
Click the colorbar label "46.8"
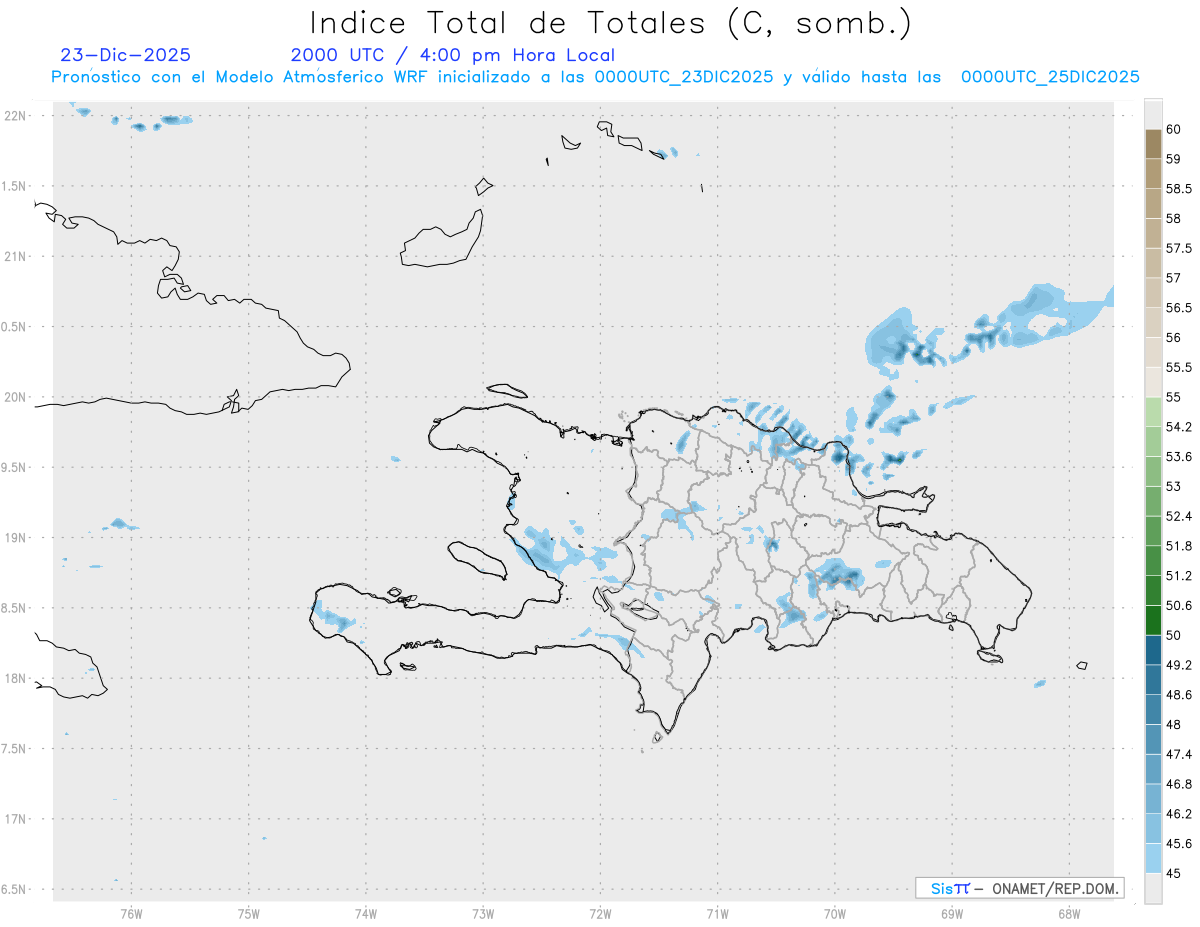[1179, 784]
